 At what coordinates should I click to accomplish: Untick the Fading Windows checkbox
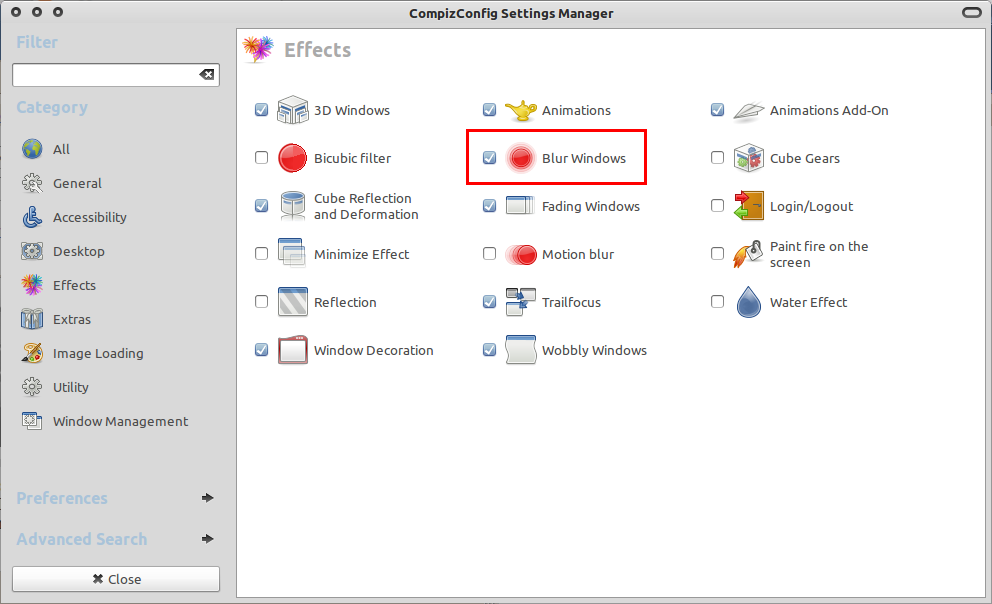click(x=489, y=206)
